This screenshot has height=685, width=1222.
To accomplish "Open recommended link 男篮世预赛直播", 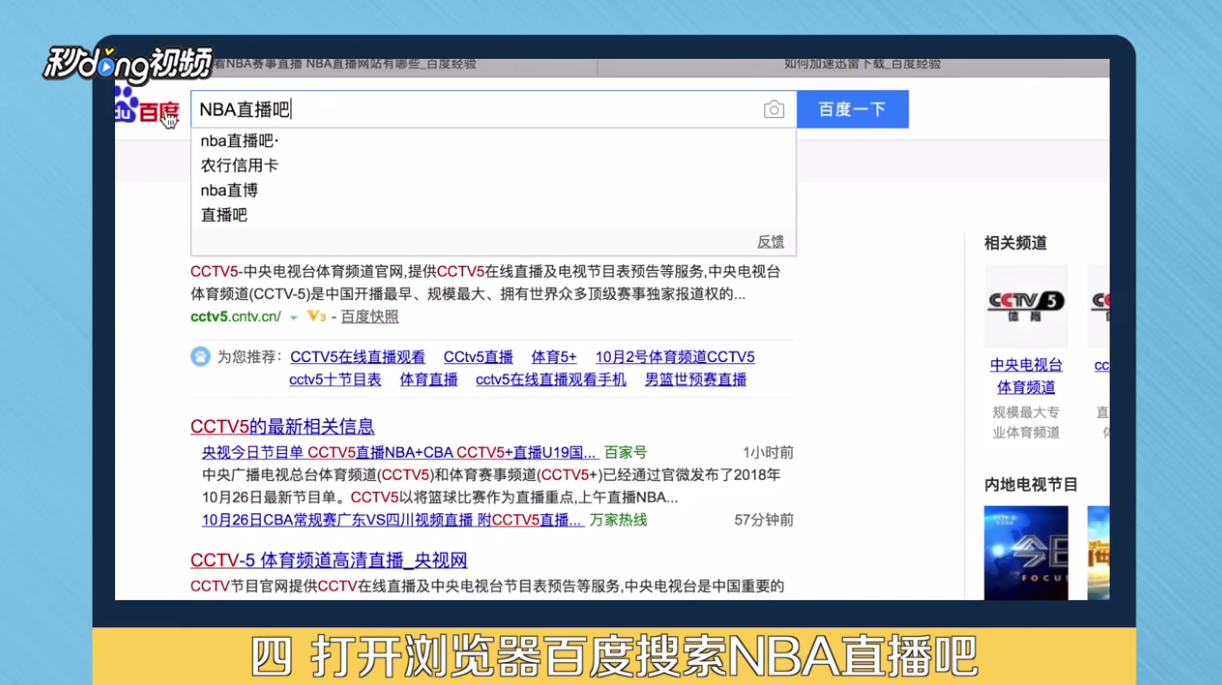I will pos(696,380).
